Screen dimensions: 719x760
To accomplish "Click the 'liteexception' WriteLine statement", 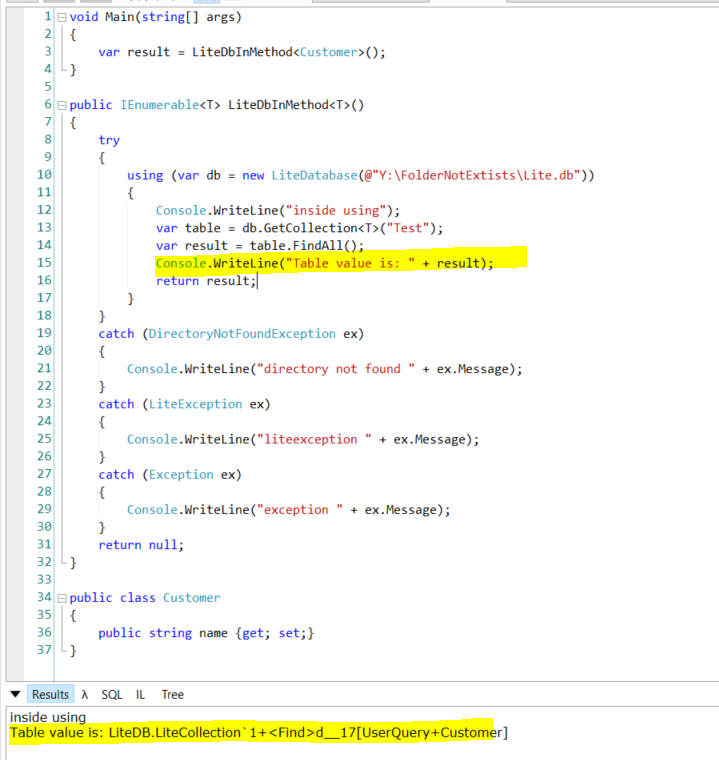I will [x=303, y=440].
